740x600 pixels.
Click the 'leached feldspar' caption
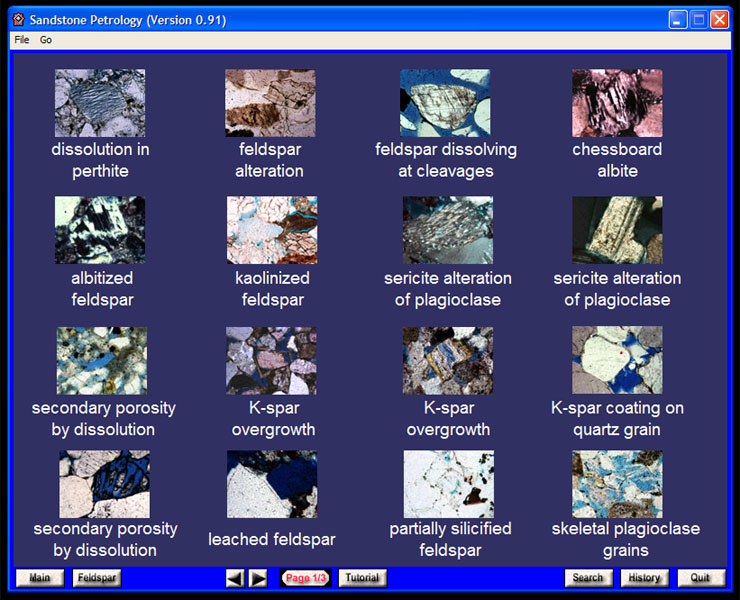[272, 539]
